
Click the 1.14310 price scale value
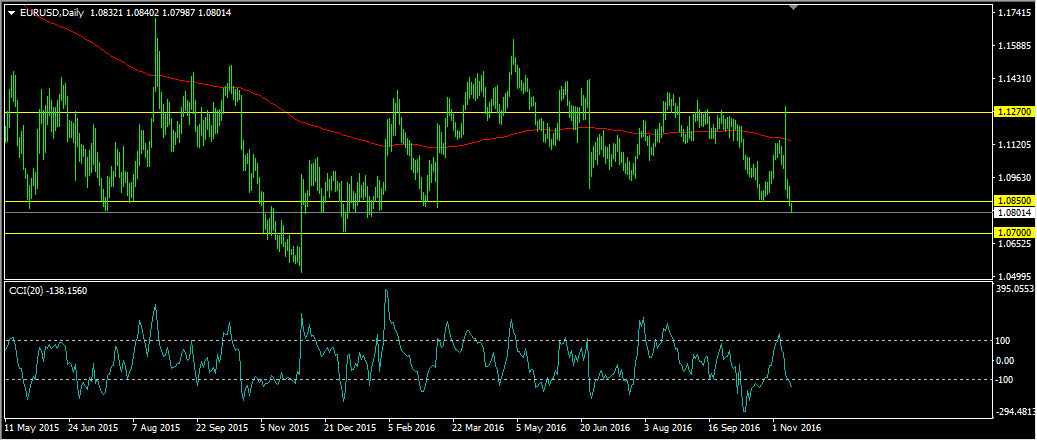tap(1015, 79)
